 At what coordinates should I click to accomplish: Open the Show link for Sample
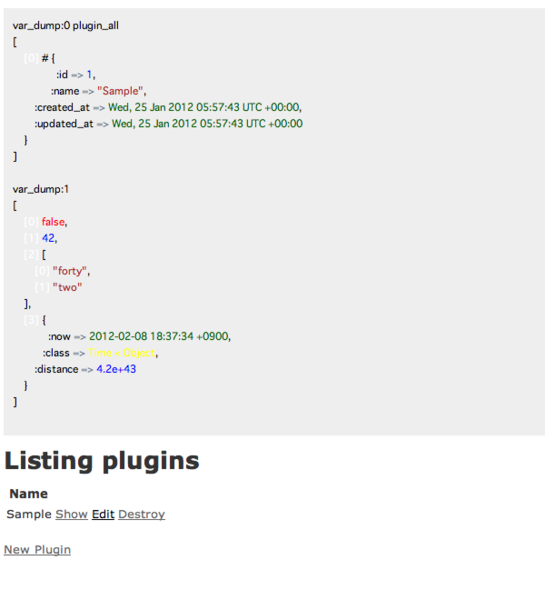point(72,514)
